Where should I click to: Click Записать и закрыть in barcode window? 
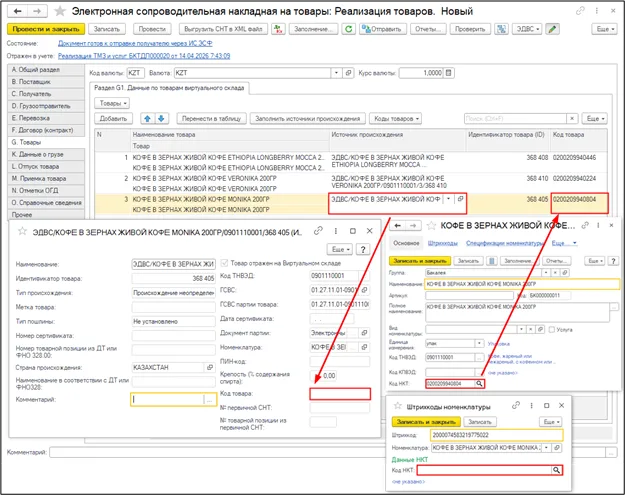tap(426, 422)
